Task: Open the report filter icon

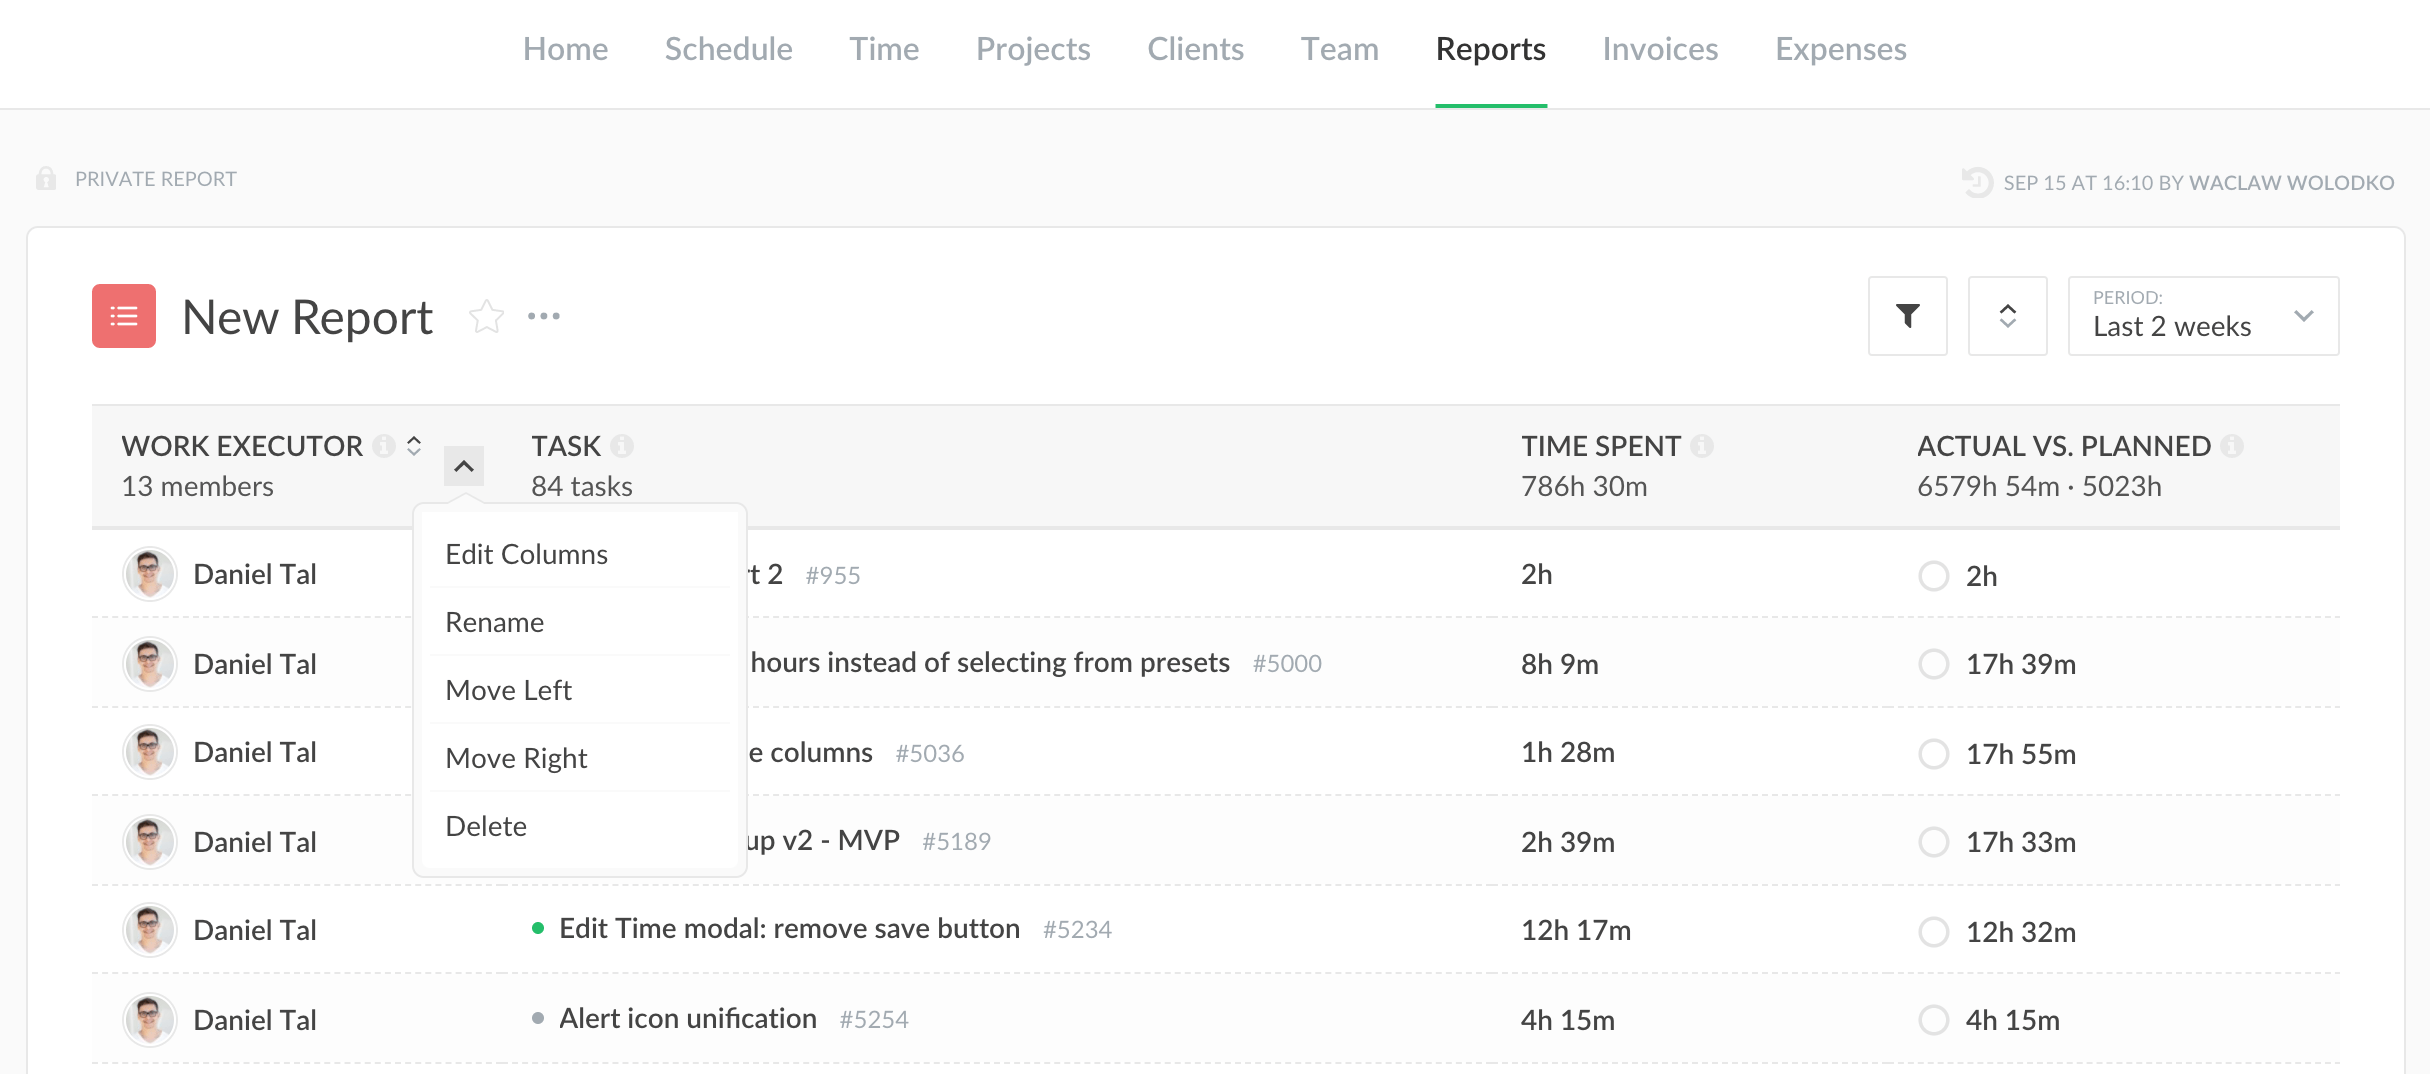Action: tap(1907, 316)
